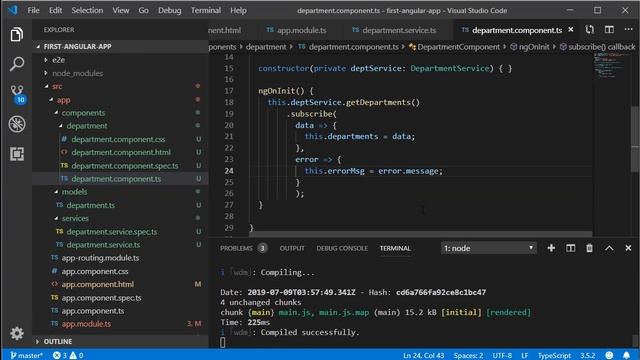The width and height of the screenshot is (640, 360).
Task: Select the TERMINAL panel tab
Action: click(x=395, y=248)
